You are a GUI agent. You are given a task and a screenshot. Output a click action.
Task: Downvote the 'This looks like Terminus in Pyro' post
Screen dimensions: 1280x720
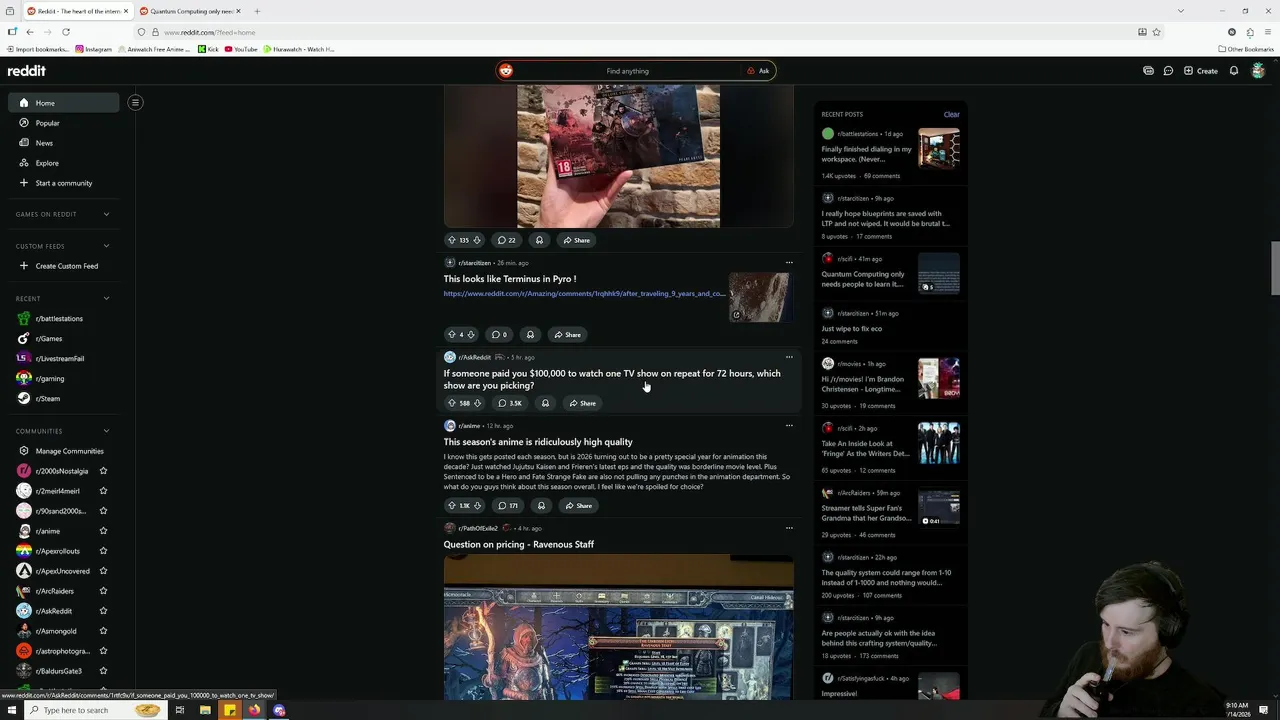(x=471, y=334)
